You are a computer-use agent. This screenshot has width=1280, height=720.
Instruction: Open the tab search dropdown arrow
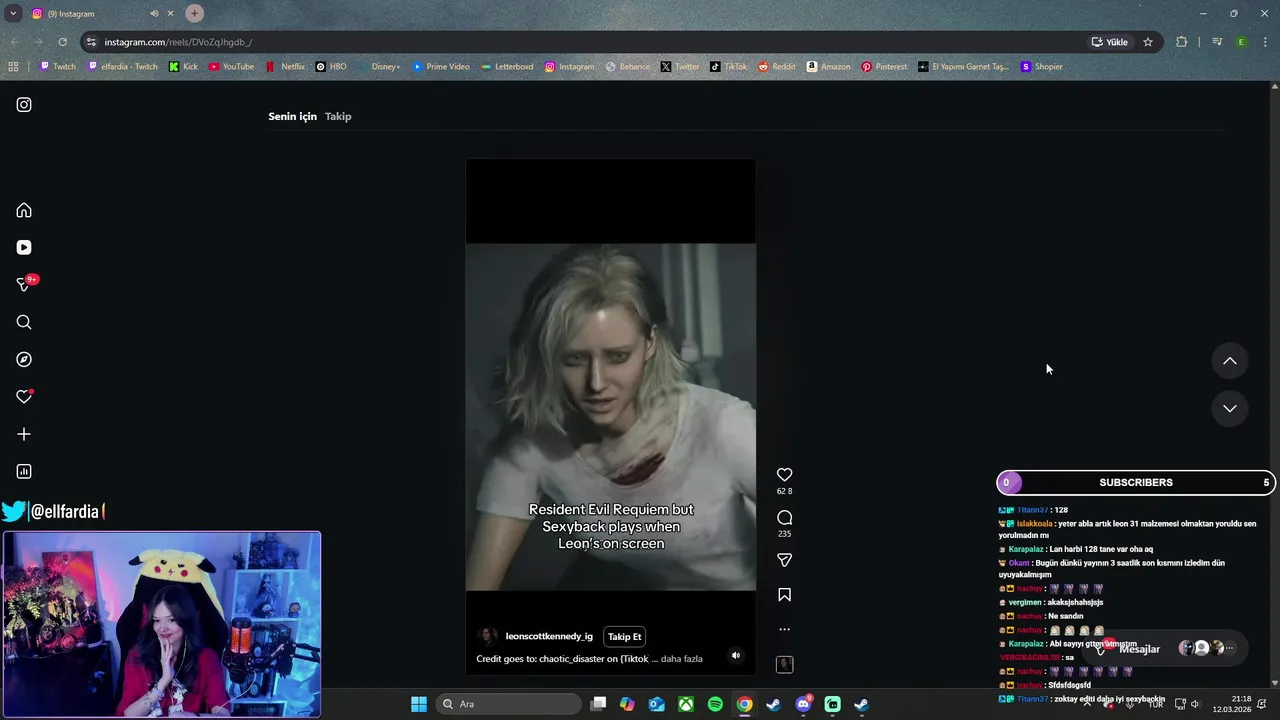13,13
